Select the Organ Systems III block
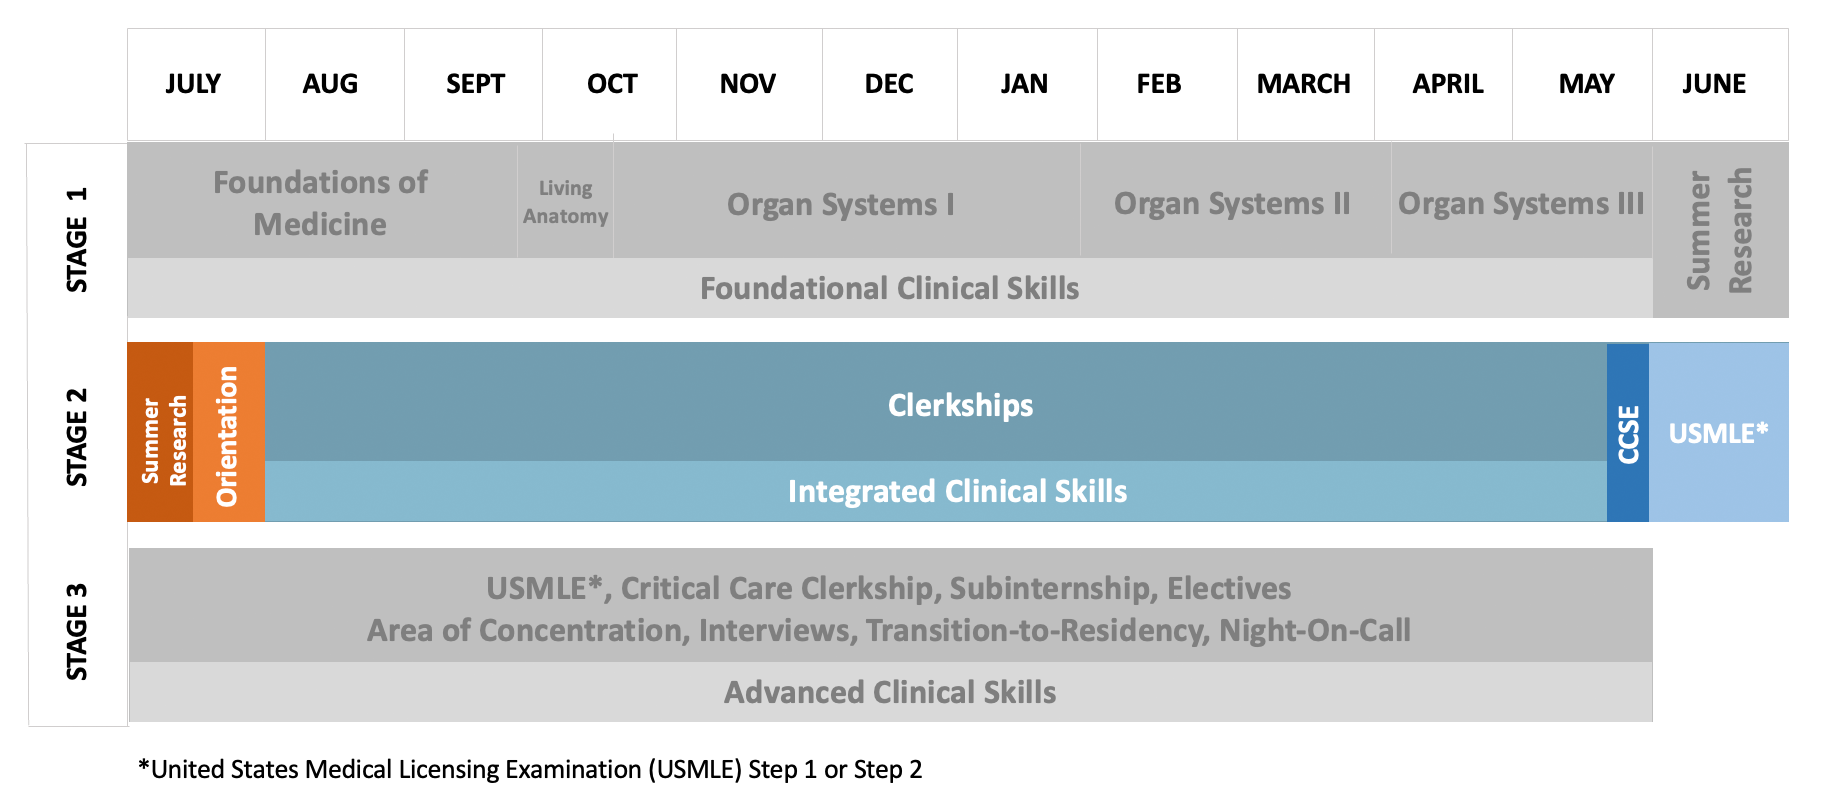The width and height of the screenshot is (1825, 808). click(x=1521, y=203)
